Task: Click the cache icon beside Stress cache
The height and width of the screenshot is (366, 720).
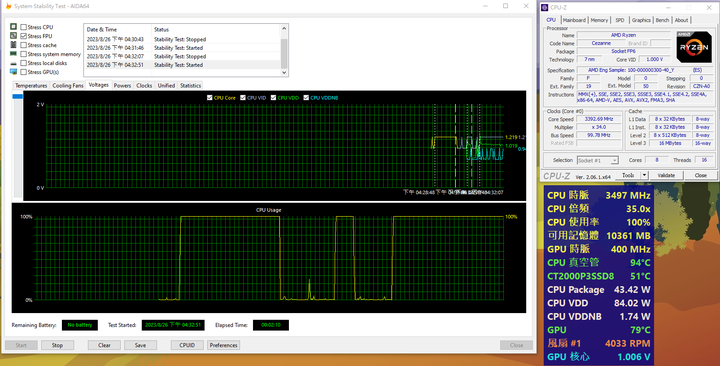Action: tap(13, 45)
